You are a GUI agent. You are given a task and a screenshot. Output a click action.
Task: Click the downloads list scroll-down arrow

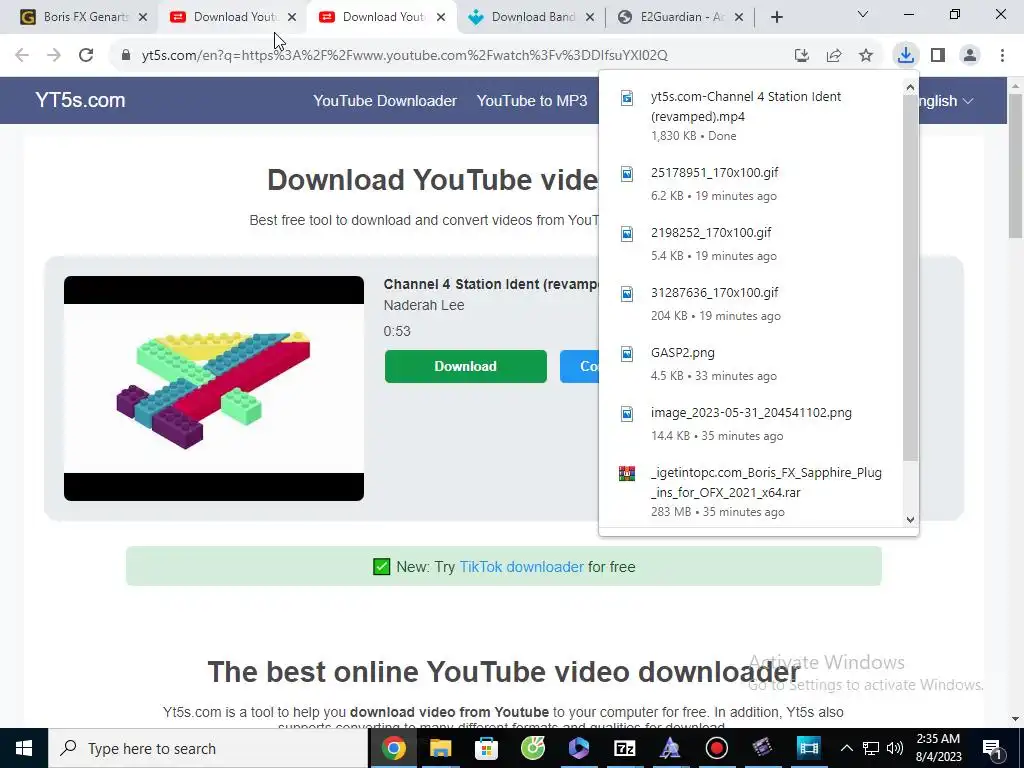910,520
